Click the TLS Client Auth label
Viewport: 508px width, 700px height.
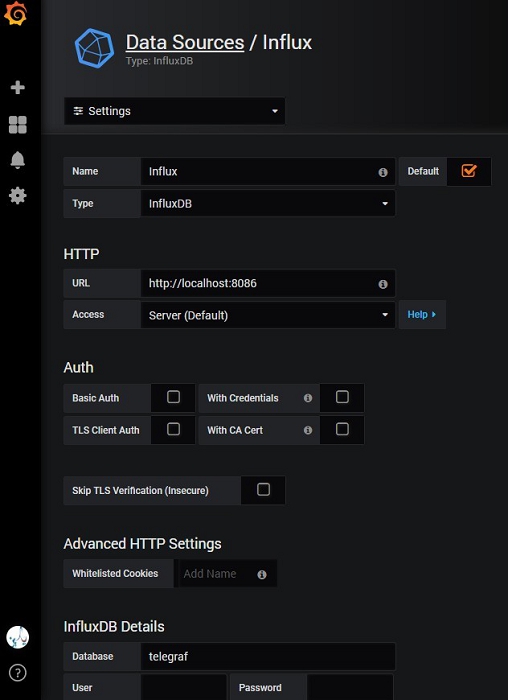106,430
